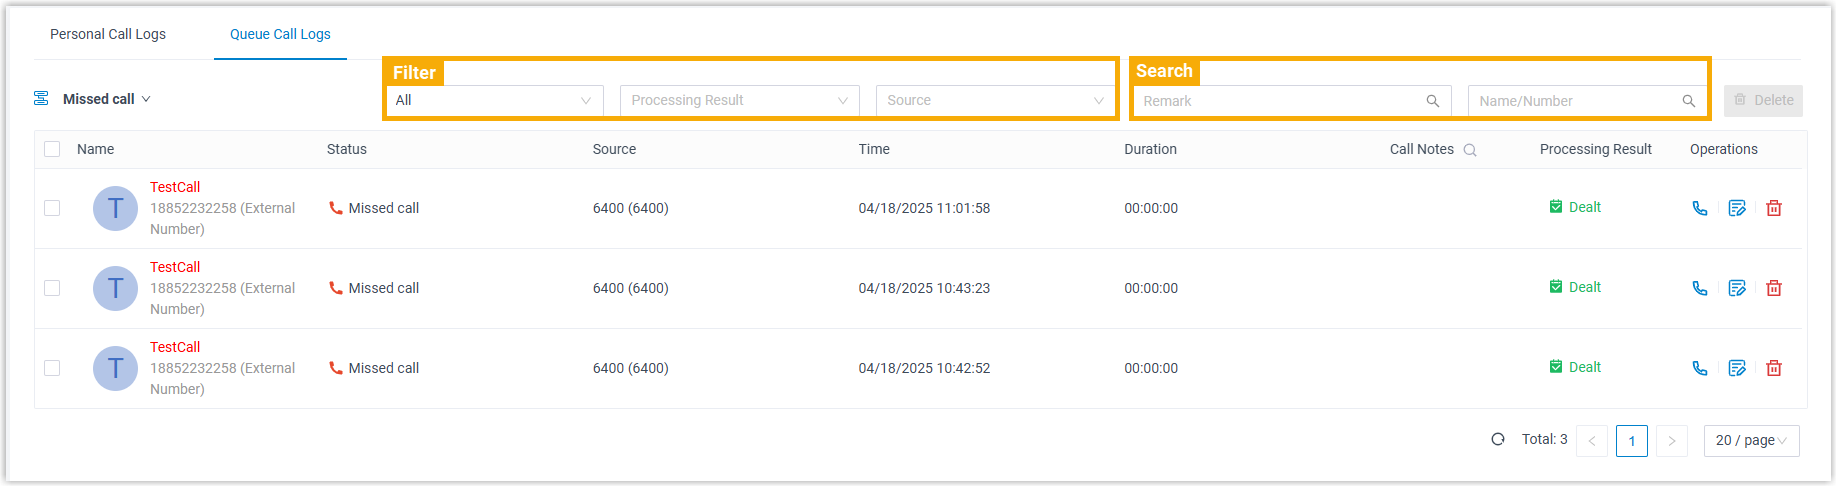
Task: Expand the Missed call type dropdown
Action: pos(106,99)
